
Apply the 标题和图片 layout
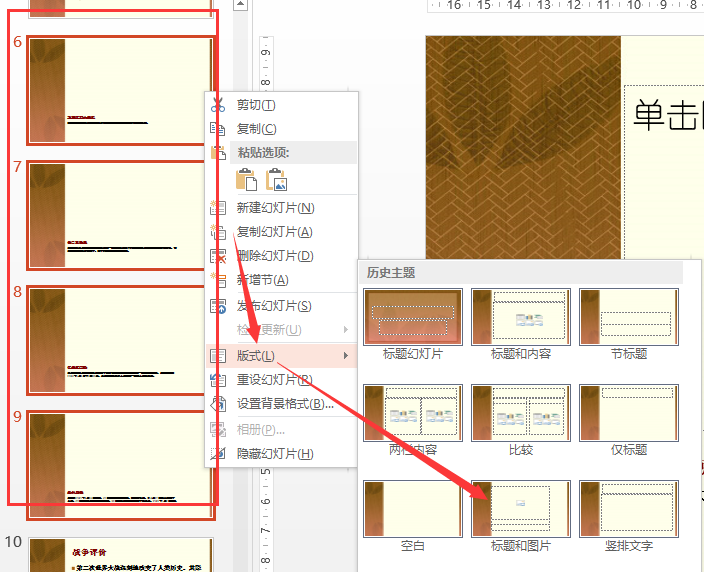[x=521, y=509]
